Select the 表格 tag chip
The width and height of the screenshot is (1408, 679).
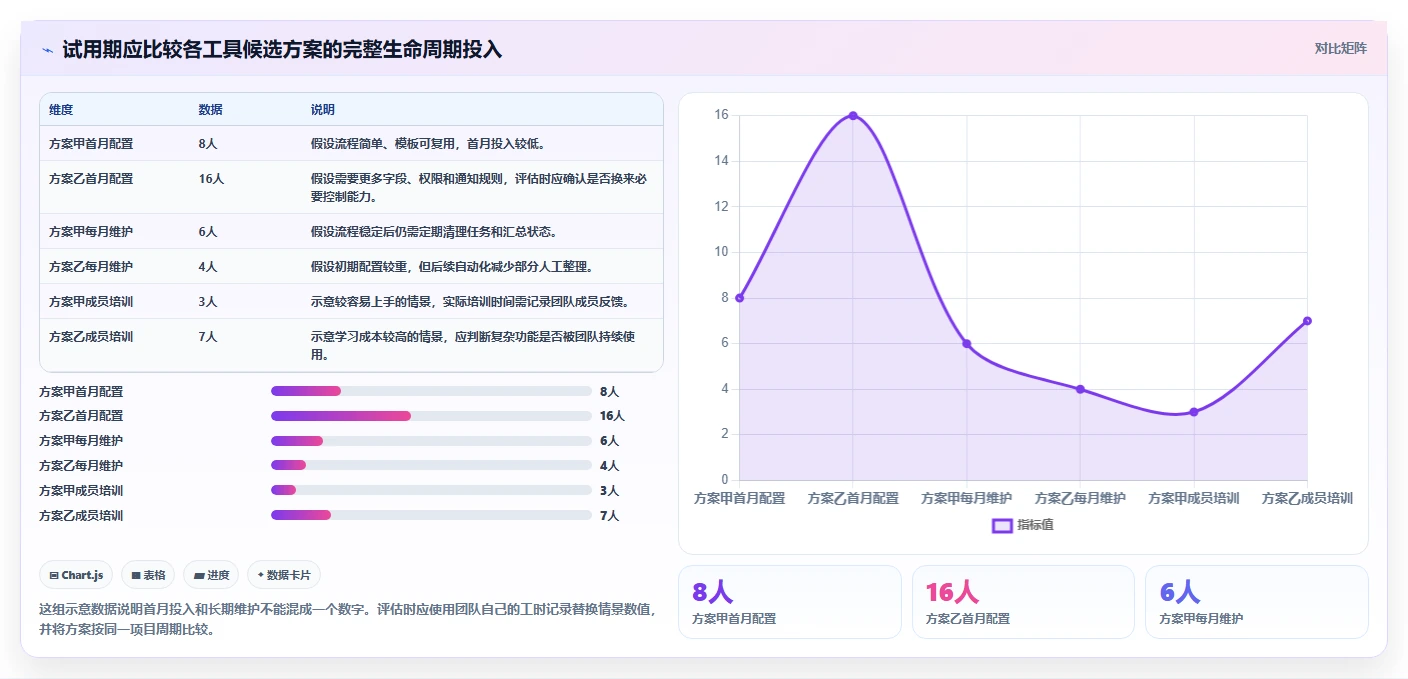(x=148, y=575)
